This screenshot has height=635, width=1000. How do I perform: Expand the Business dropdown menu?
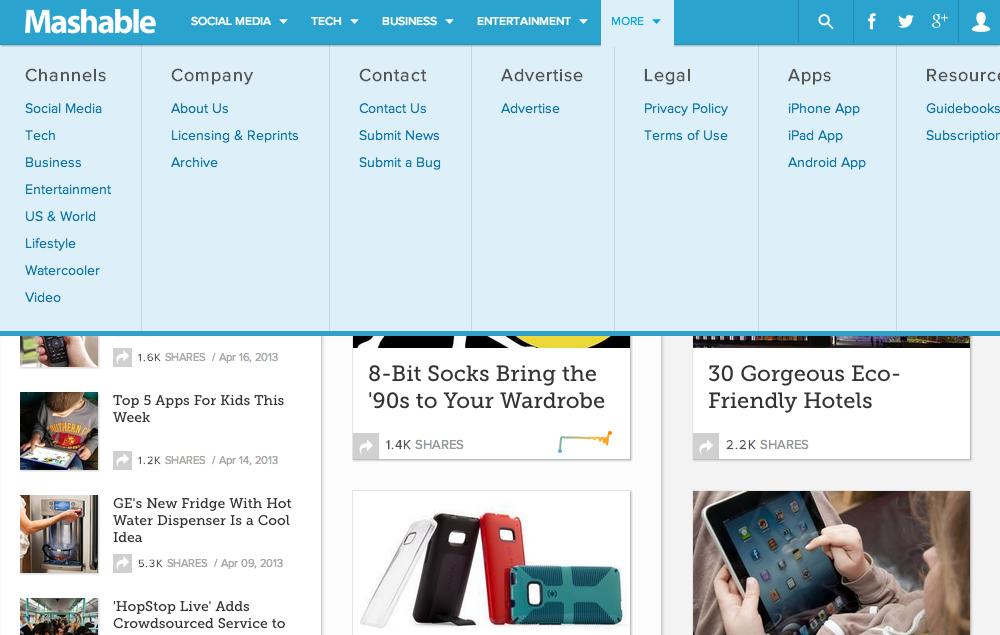(417, 22)
